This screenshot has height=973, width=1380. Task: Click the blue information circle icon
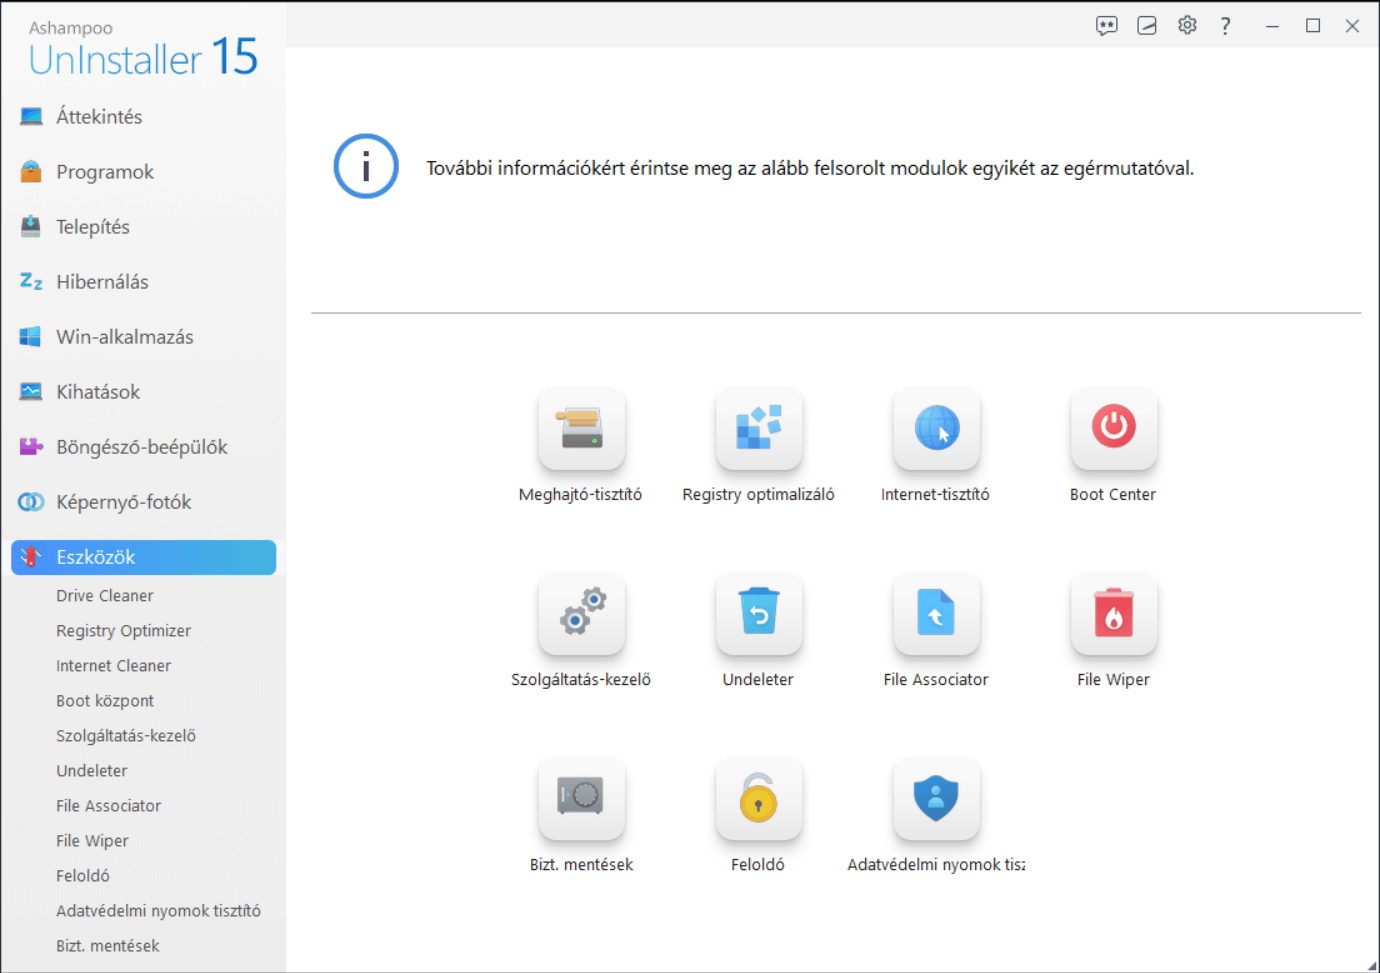coord(366,166)
